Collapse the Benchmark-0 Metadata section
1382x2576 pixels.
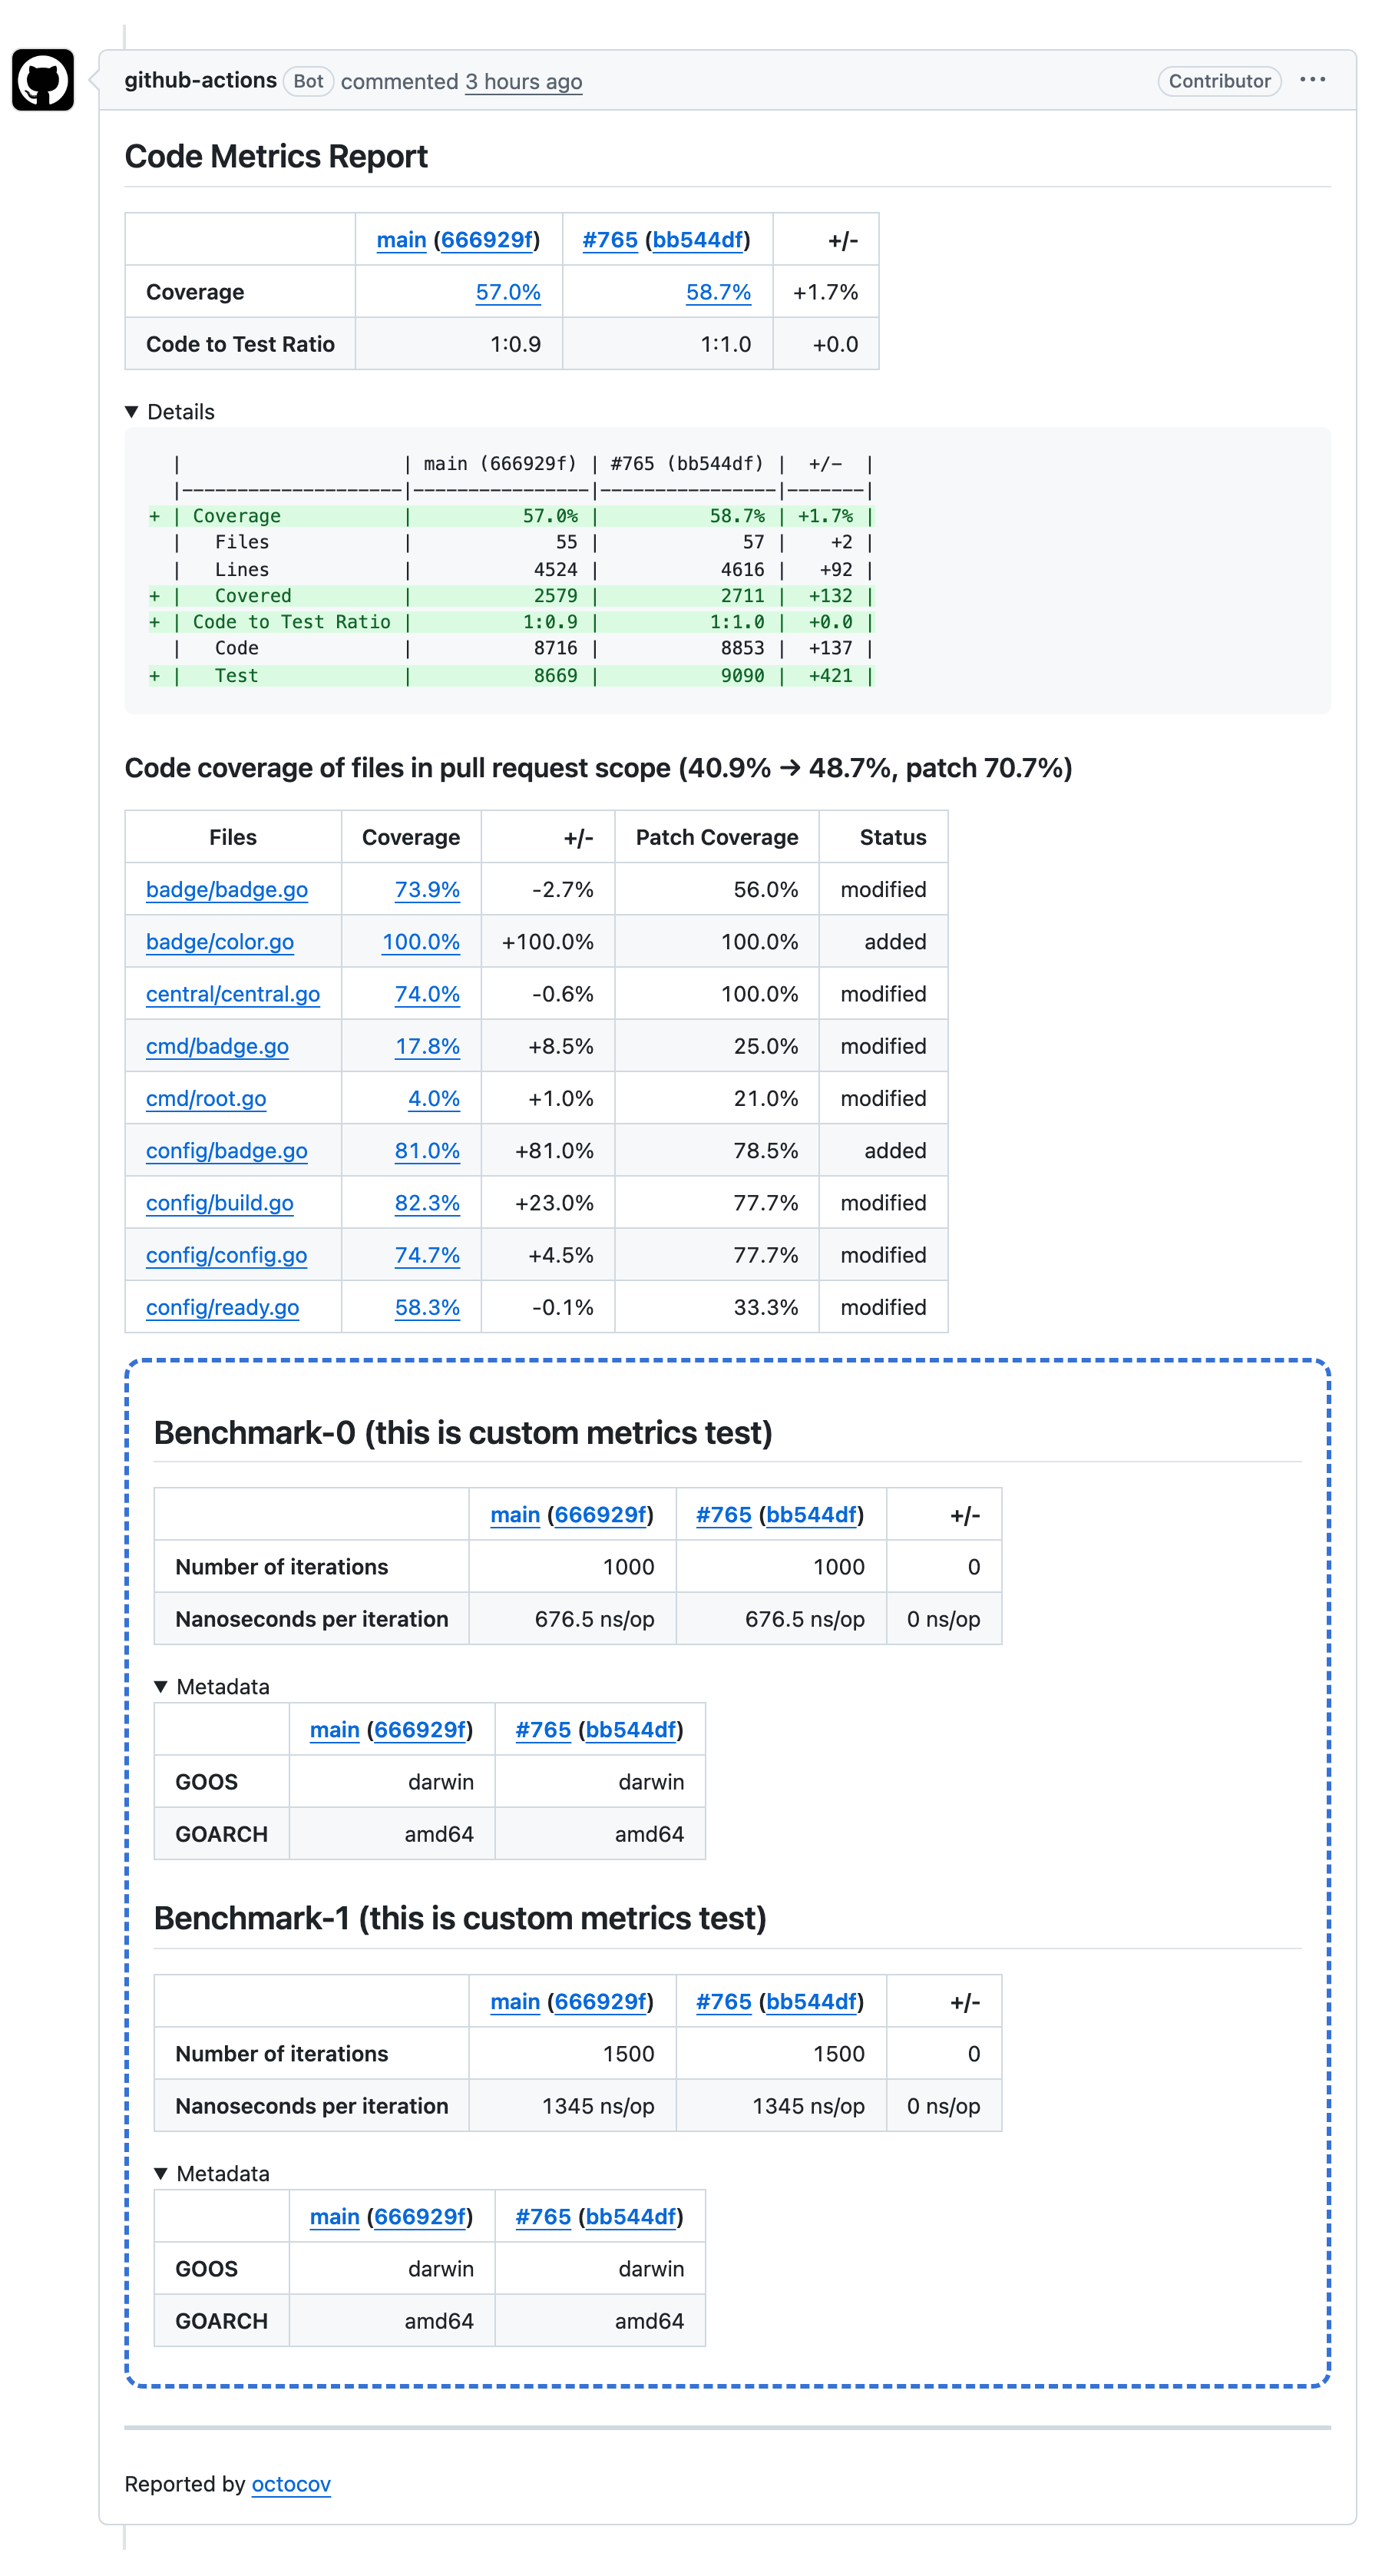[x=160, y=1687]
